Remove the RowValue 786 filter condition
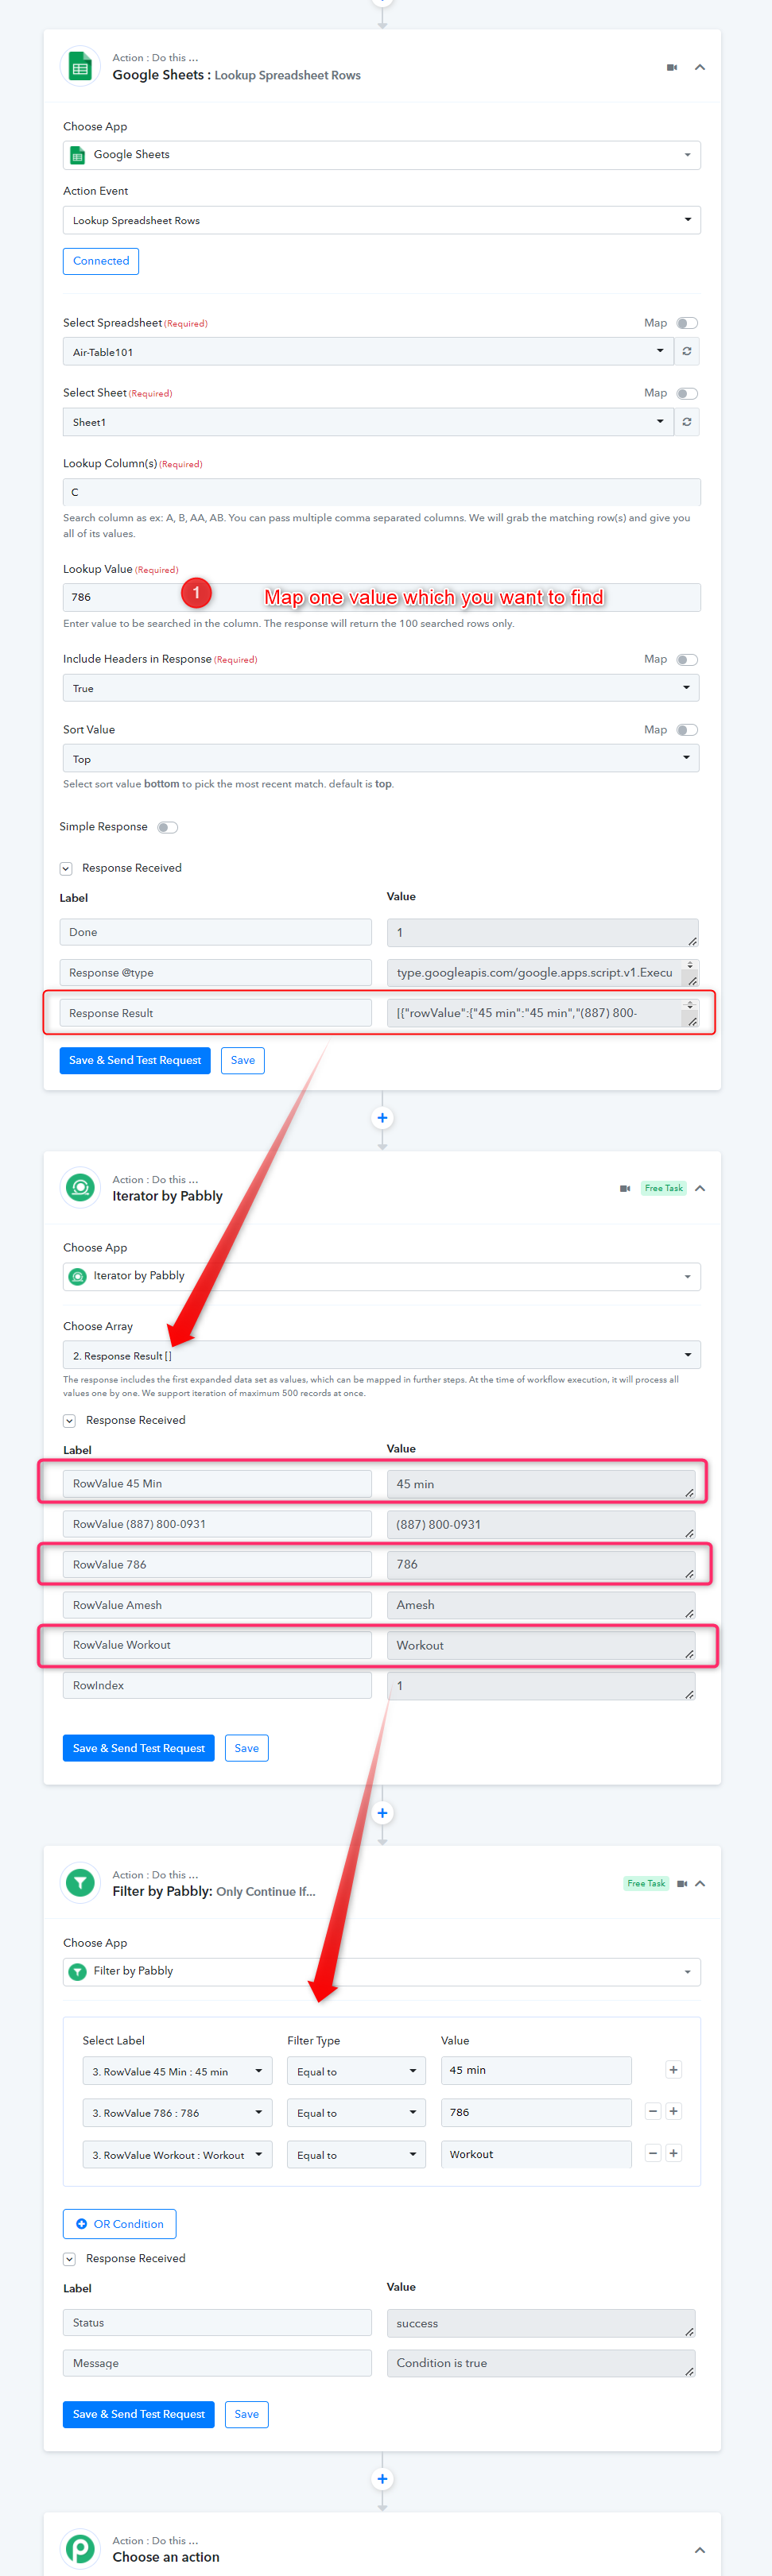772x2576 pixels. click(x=653, y=2111)
